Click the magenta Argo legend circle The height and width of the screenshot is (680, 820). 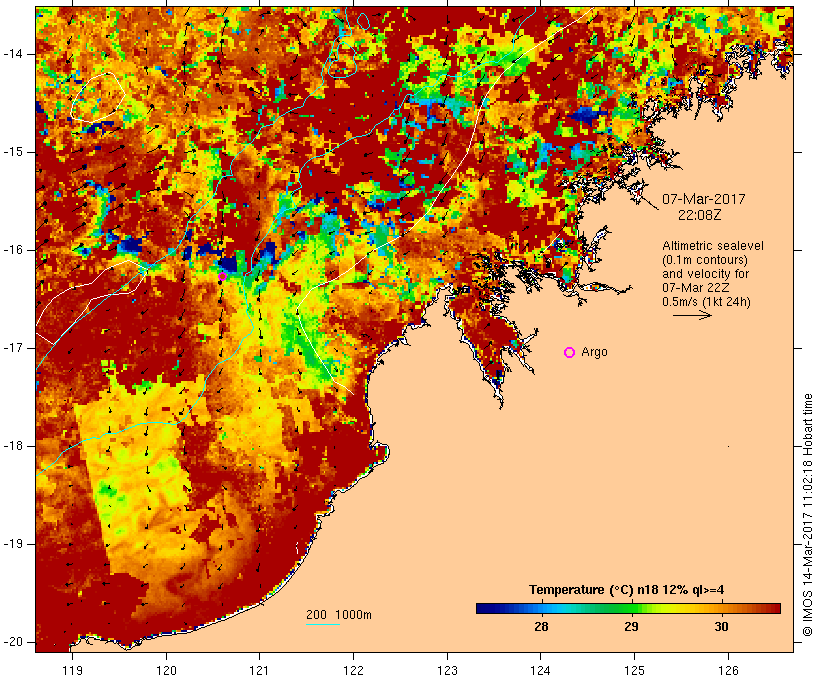coord(570,353)
